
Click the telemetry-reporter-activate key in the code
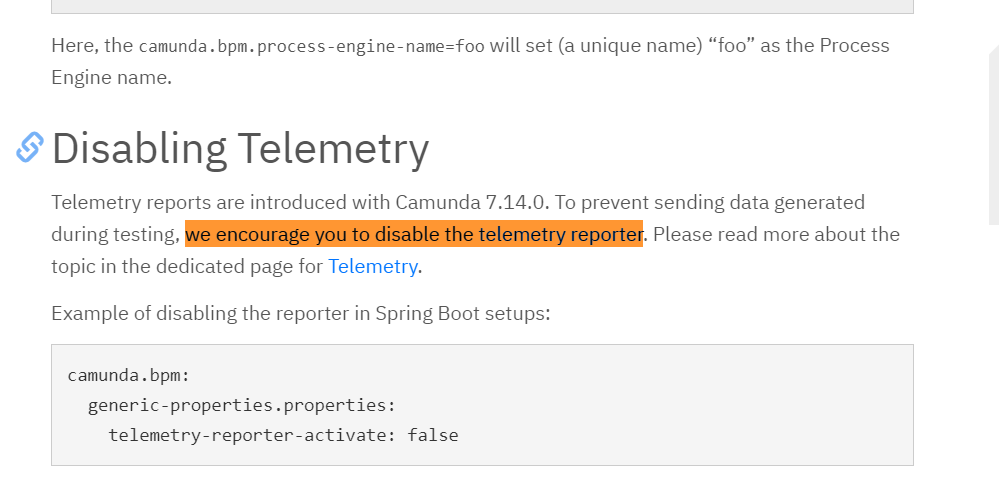click(247, 435)
